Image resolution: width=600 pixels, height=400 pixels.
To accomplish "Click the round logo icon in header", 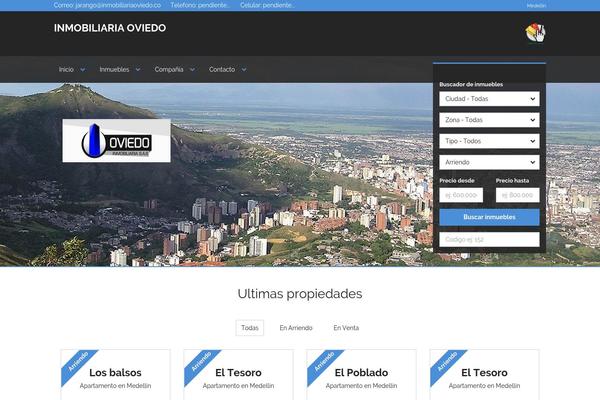I will pyautogui.click(x=535, y=33).
